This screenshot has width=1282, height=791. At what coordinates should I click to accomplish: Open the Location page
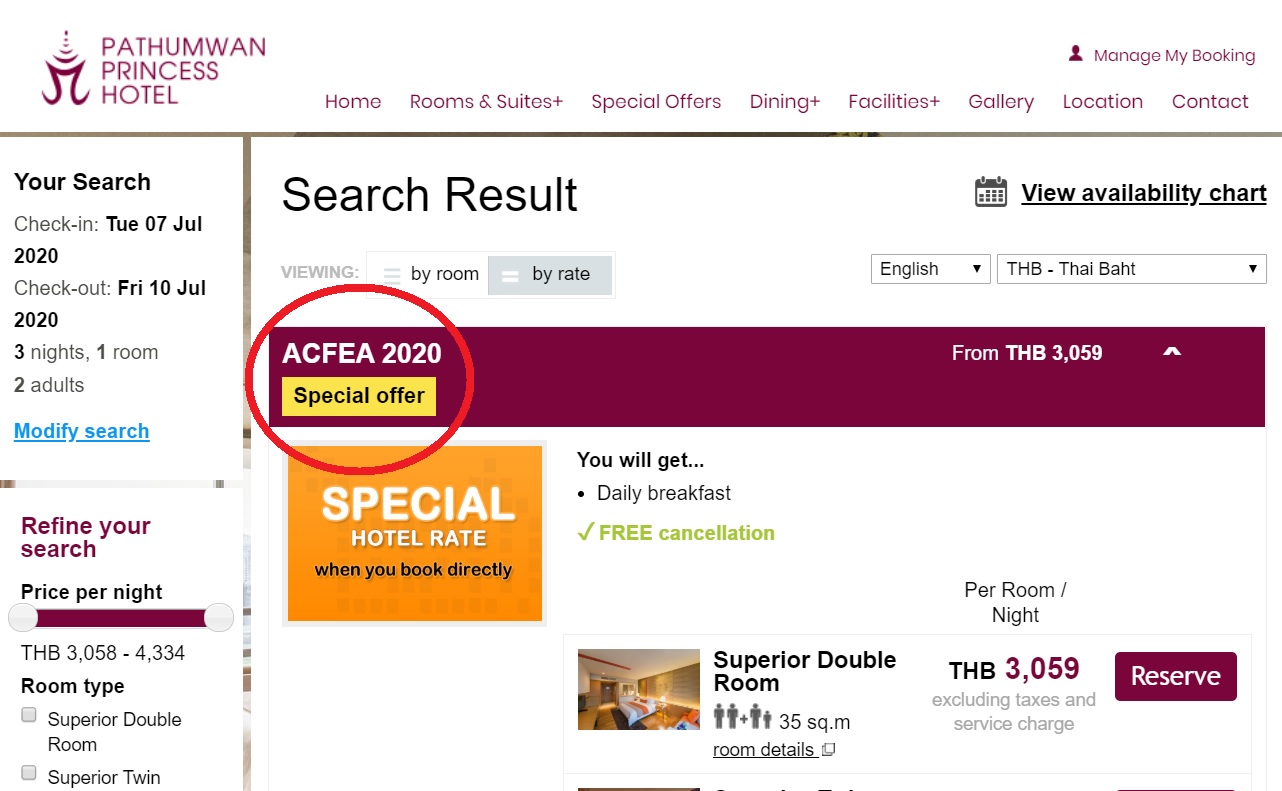(x=1103, y=101)
